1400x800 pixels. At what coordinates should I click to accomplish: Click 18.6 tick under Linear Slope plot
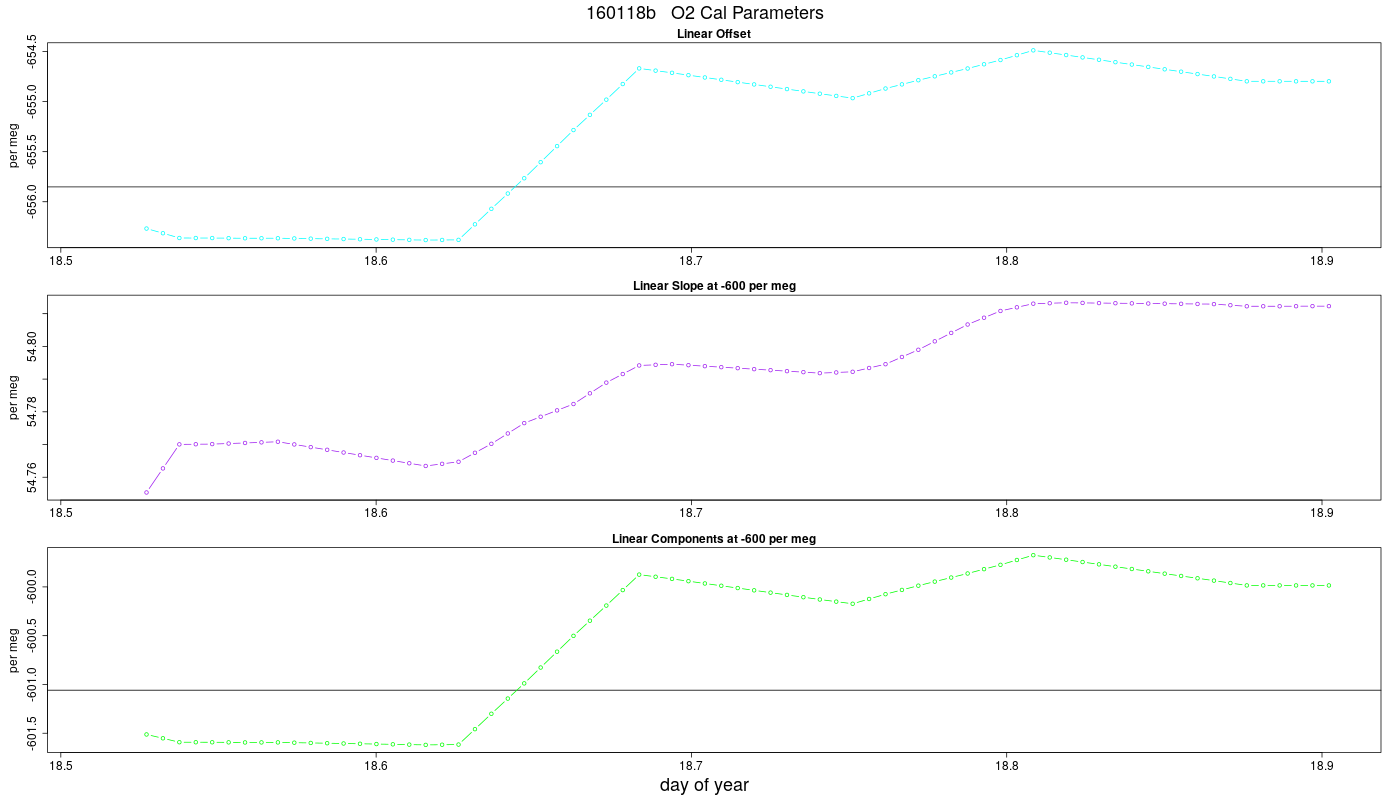(376, 514)
